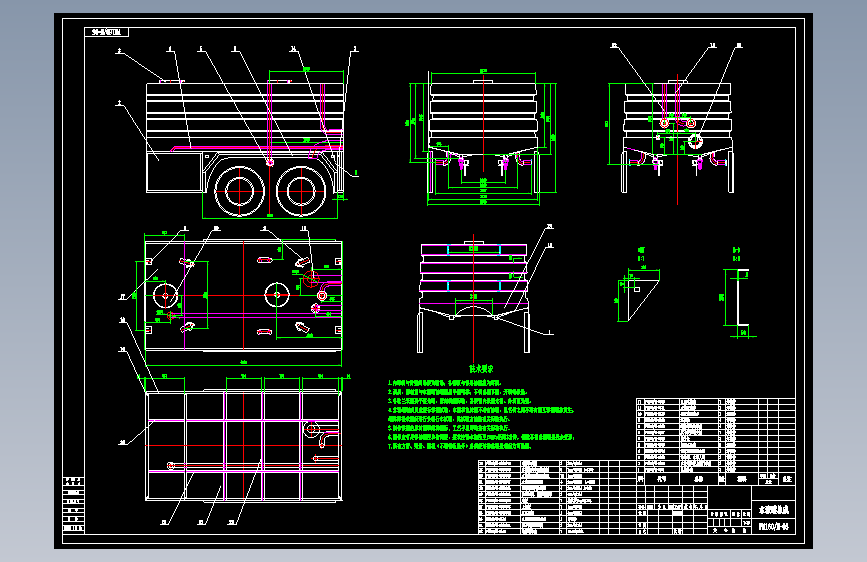Select the empty box left of the wheels in the side view
Viewport: 867px width, 562px height.
click(x=174, y=172)
